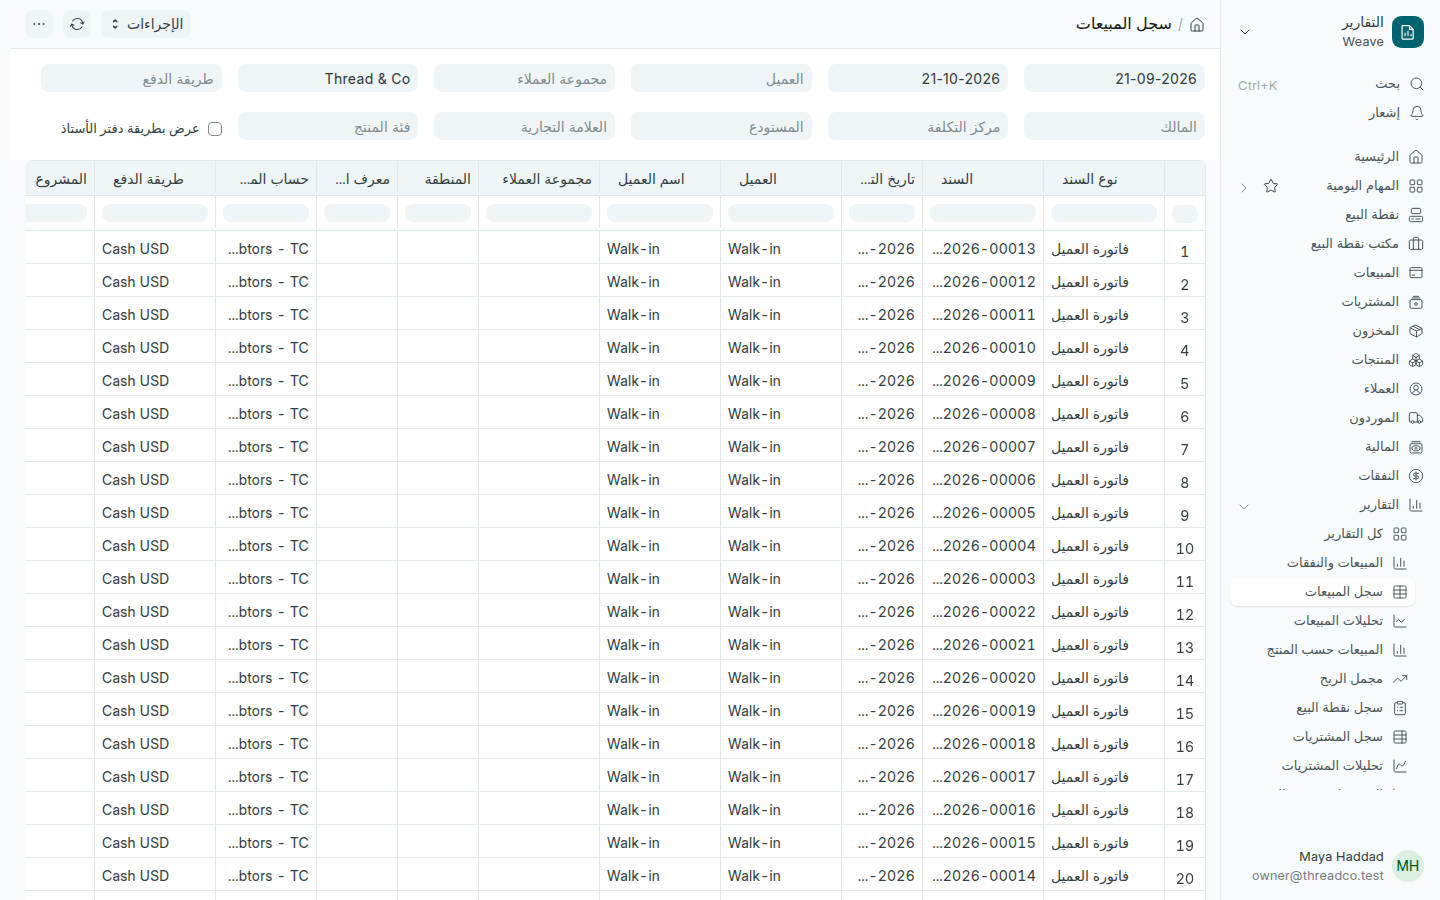This screenshot has height=900, width=1440.
Task: Click the from-date field 21-09-2026
Action: point(1114,79)
